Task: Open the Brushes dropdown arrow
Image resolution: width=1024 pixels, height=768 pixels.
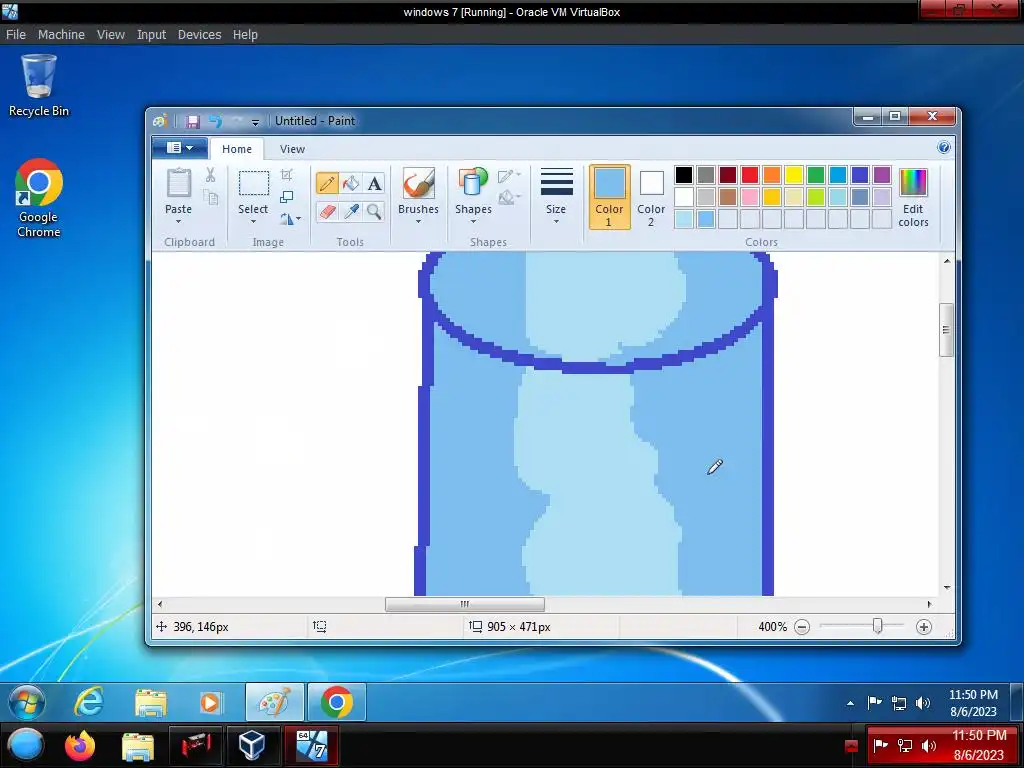Action: pos(418,221)
